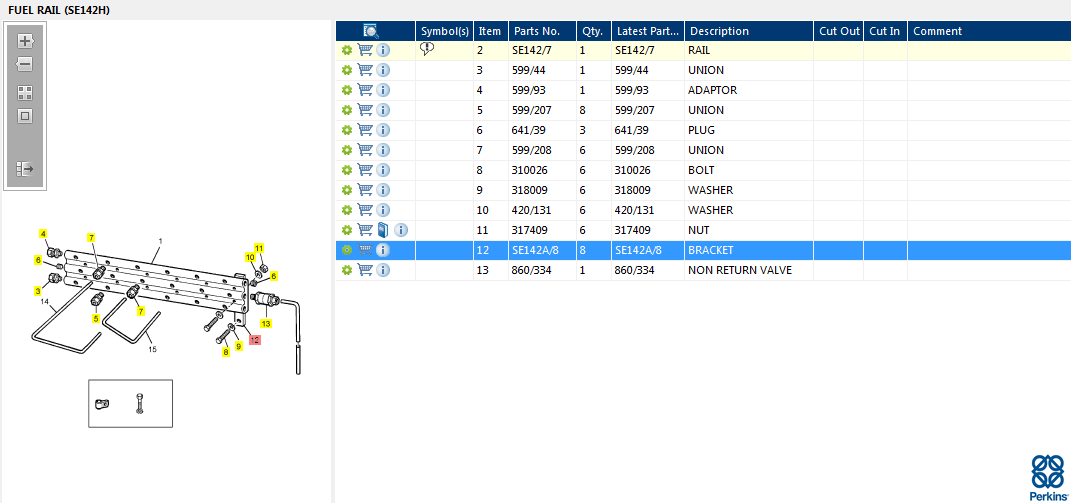Screen dimensions: 1071x503
Task: Show info for 860/334 NON RETURN VALVE
Action: coord(383,270)
